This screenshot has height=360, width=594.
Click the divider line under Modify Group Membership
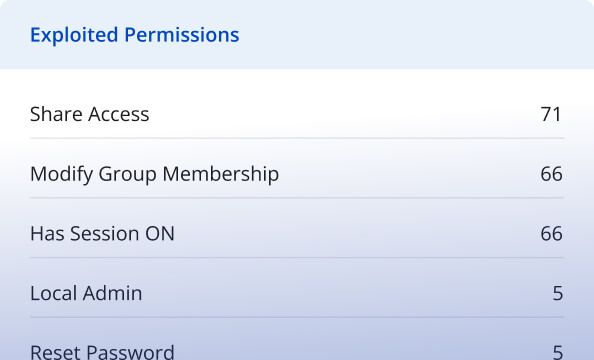[x=297, y=198]
